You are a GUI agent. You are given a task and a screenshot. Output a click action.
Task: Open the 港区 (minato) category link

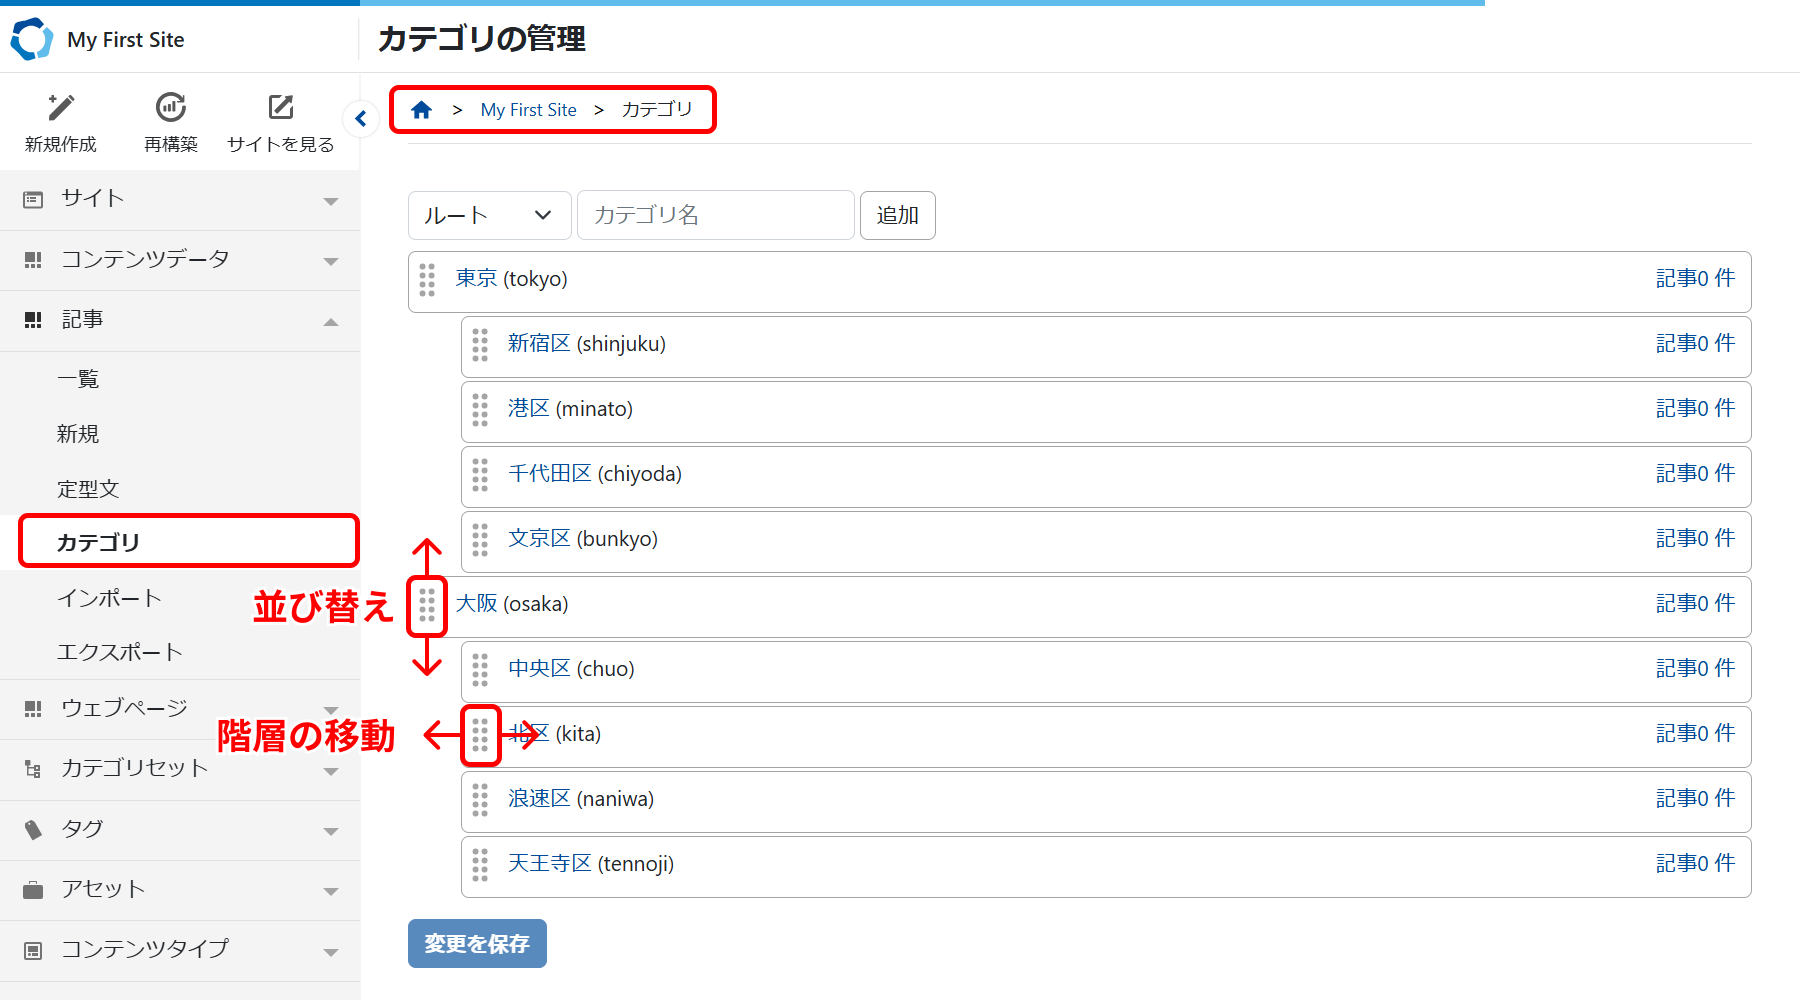coord(529,409)
